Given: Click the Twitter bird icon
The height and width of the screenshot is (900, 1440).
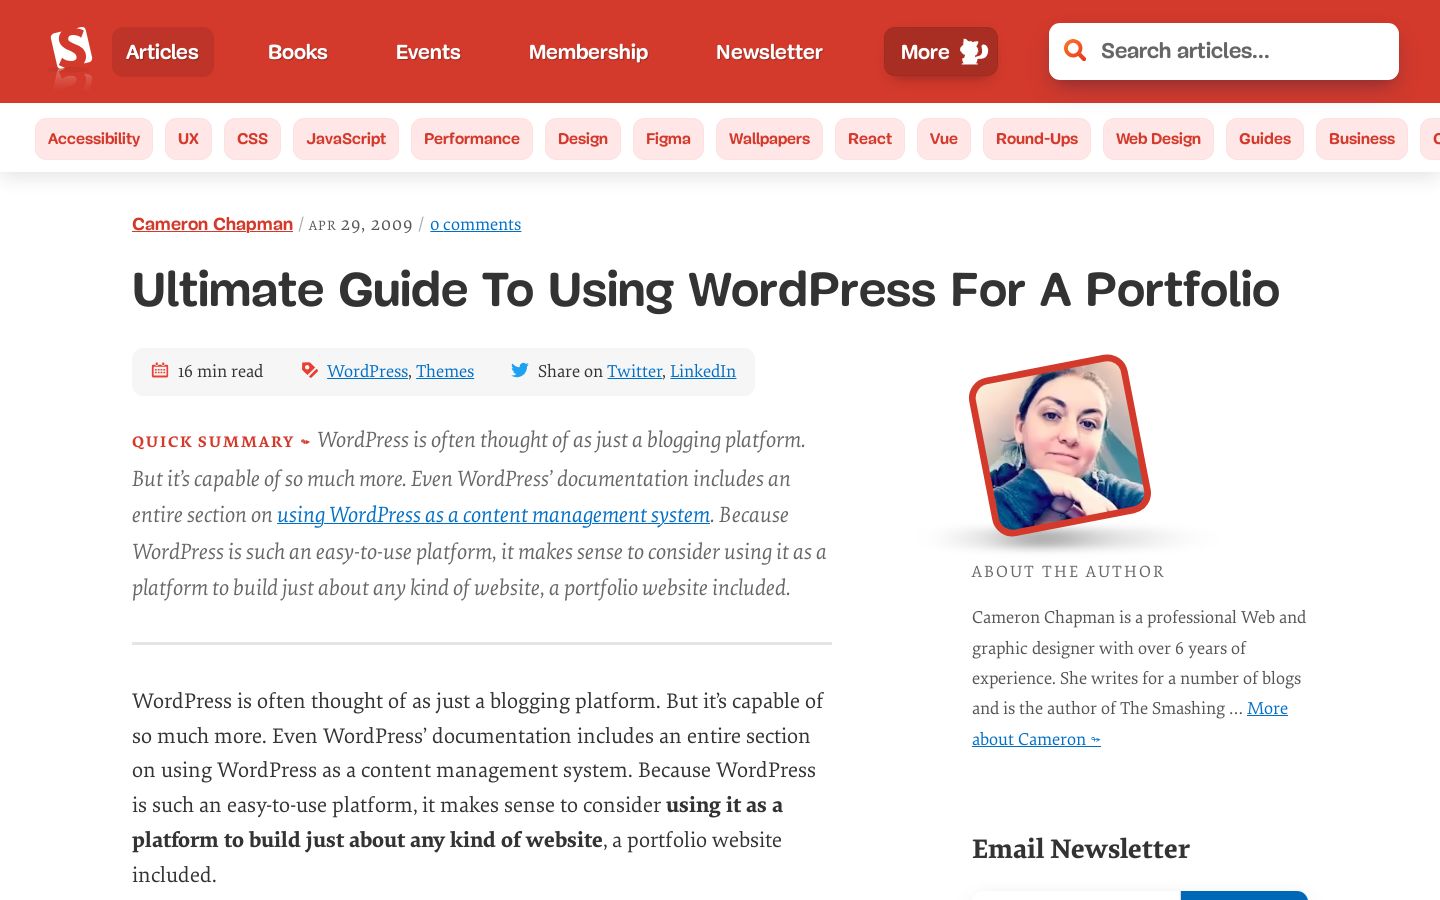Looking at the screenshot, I should pos(520,371).
